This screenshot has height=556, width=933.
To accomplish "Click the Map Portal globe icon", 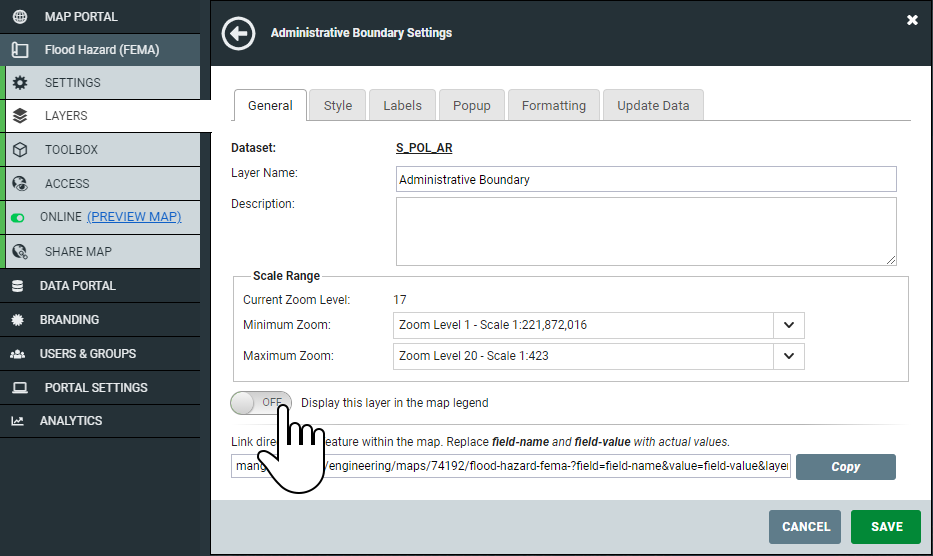I will [x=19, y=17].
